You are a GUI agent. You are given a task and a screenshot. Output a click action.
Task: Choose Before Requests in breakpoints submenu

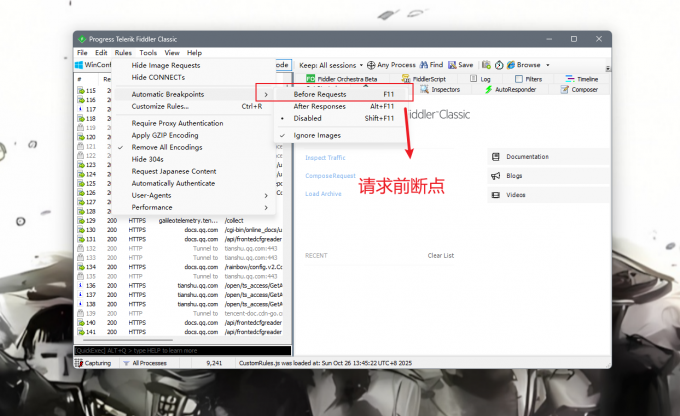pos(320,93)
